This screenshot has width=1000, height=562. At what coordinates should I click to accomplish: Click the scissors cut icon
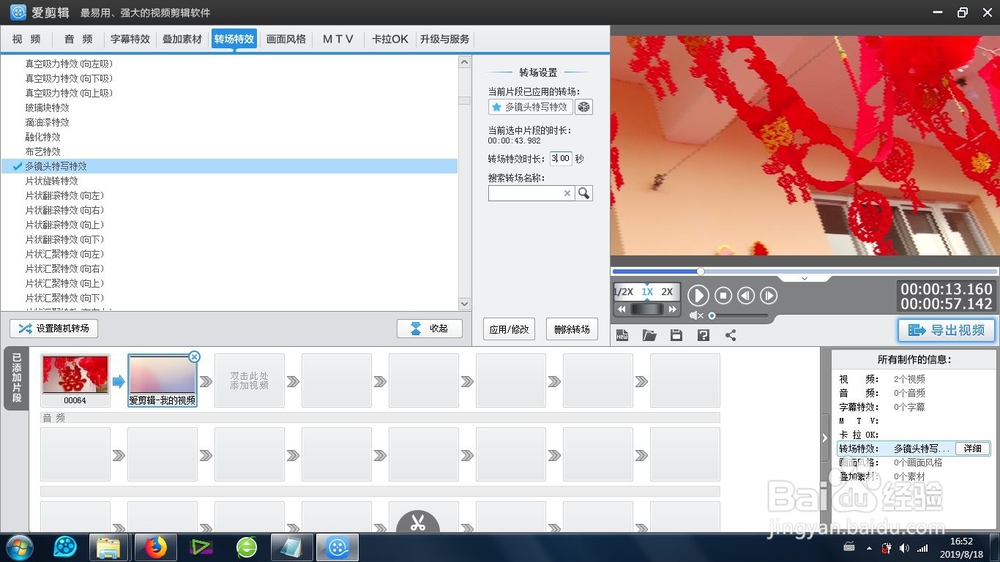418,522
